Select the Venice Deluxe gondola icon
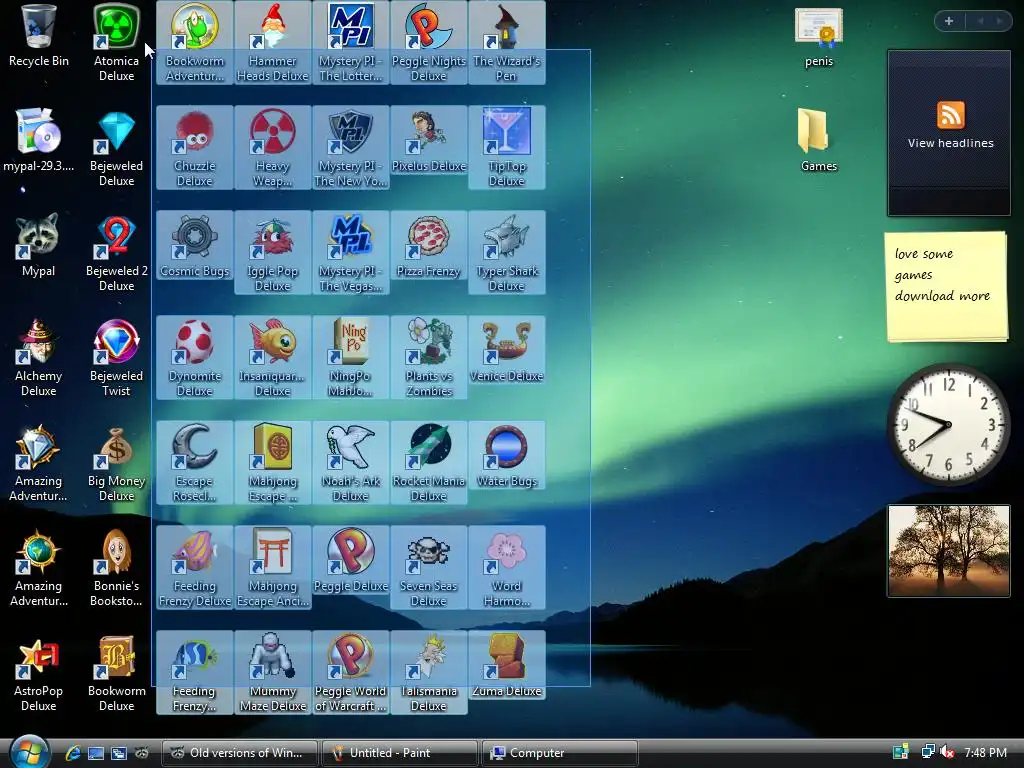1024x768 pixels. (x=507, y=351)
